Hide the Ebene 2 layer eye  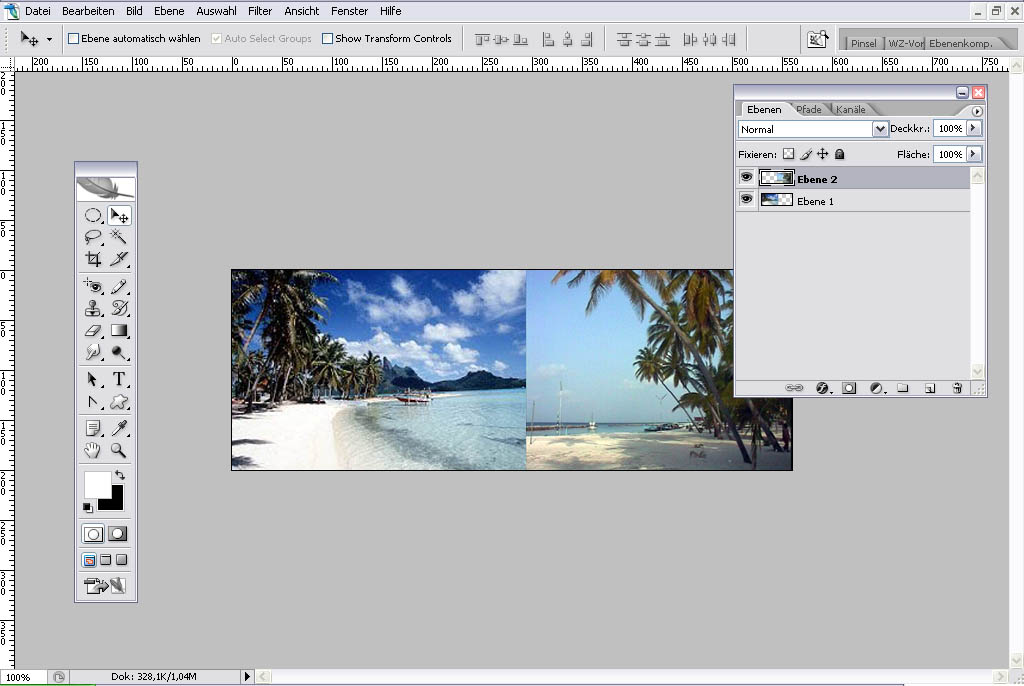746,178
